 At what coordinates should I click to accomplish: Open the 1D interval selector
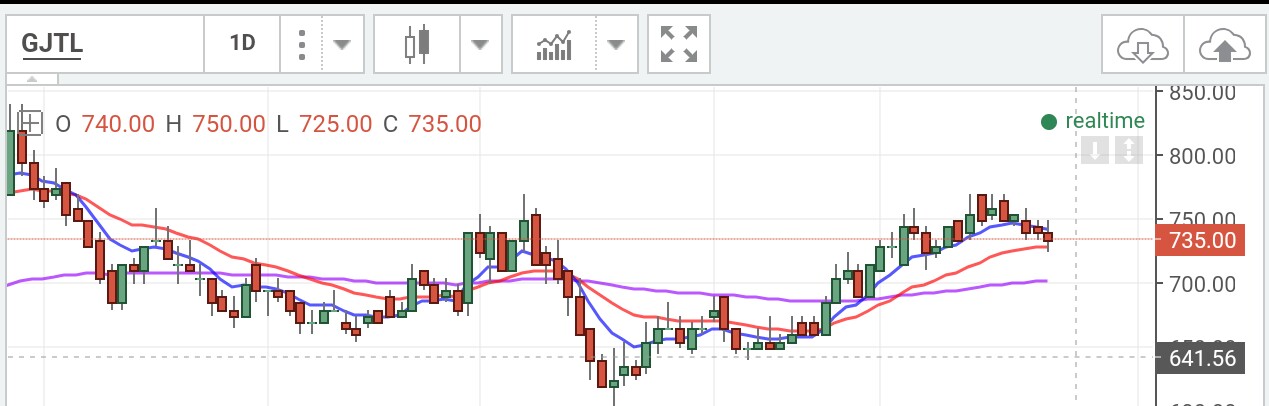pos(242,44)
